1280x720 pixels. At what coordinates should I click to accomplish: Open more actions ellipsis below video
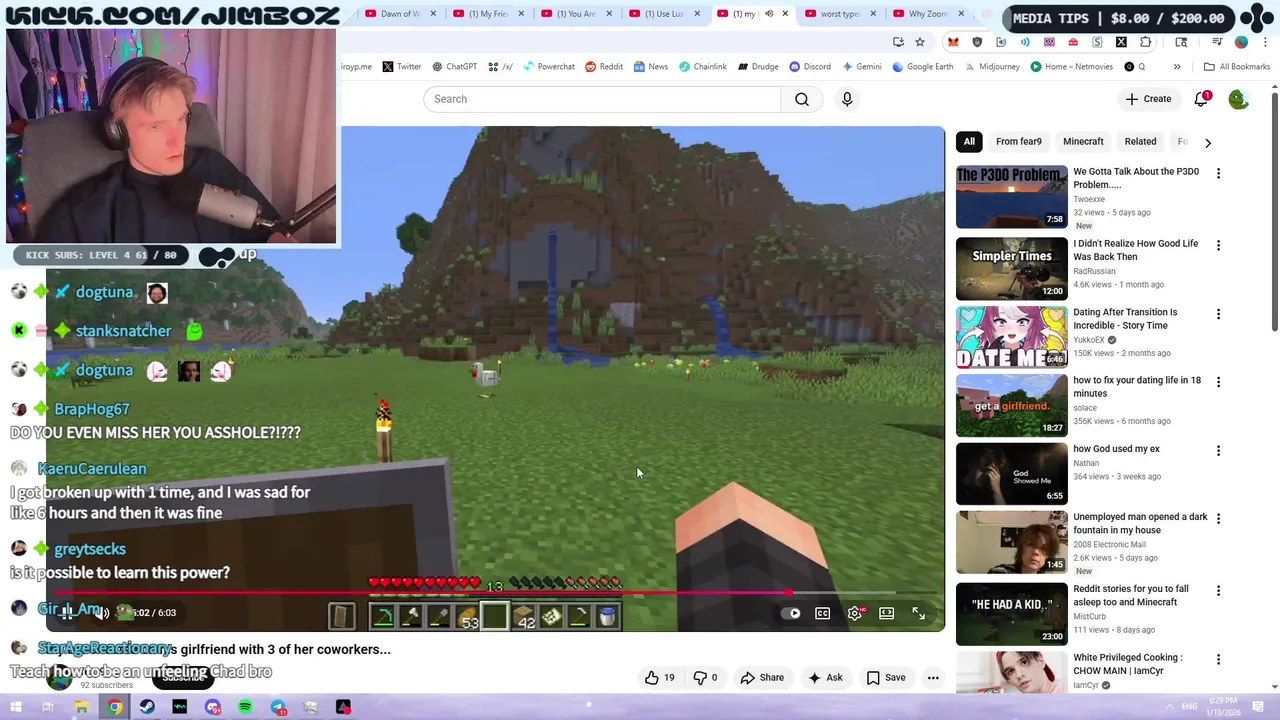tap(933, 678)
